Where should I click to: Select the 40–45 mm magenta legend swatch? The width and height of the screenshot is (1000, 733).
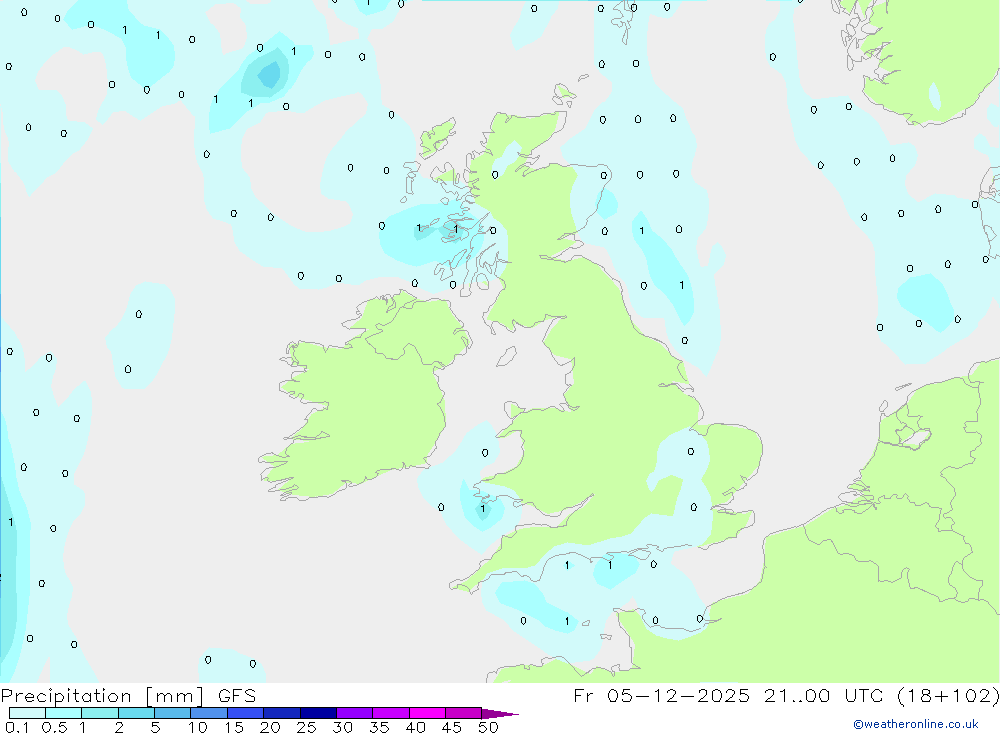pyautogui.click(x=427, y=713)
